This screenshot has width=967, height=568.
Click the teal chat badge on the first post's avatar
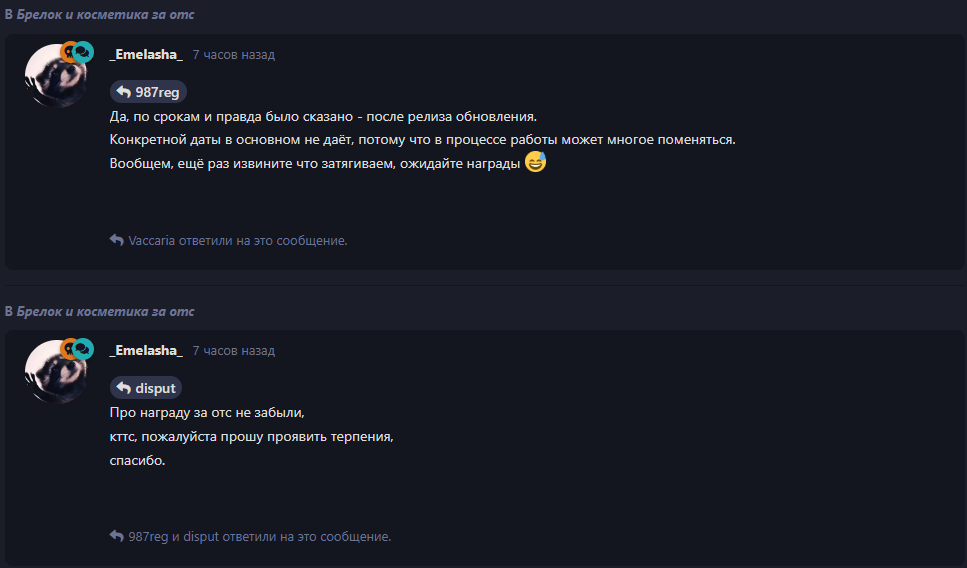[x=83, y=52]
